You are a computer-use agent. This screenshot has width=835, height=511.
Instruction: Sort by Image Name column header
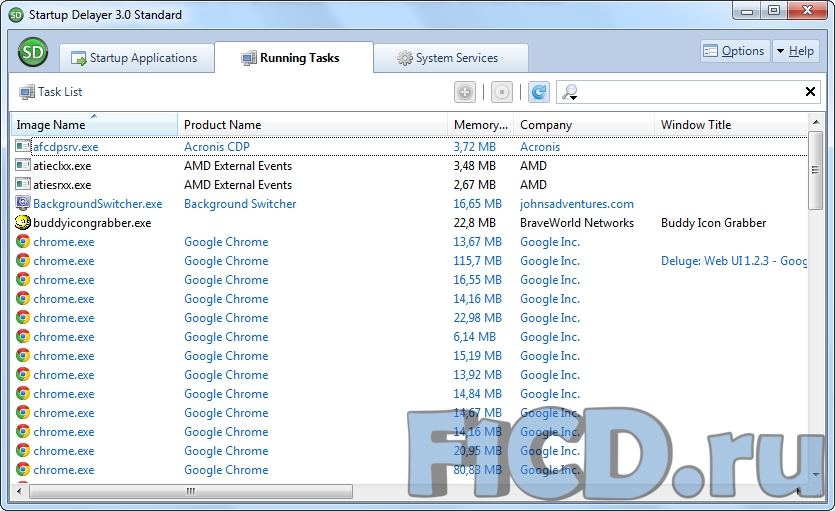(94, 125)
